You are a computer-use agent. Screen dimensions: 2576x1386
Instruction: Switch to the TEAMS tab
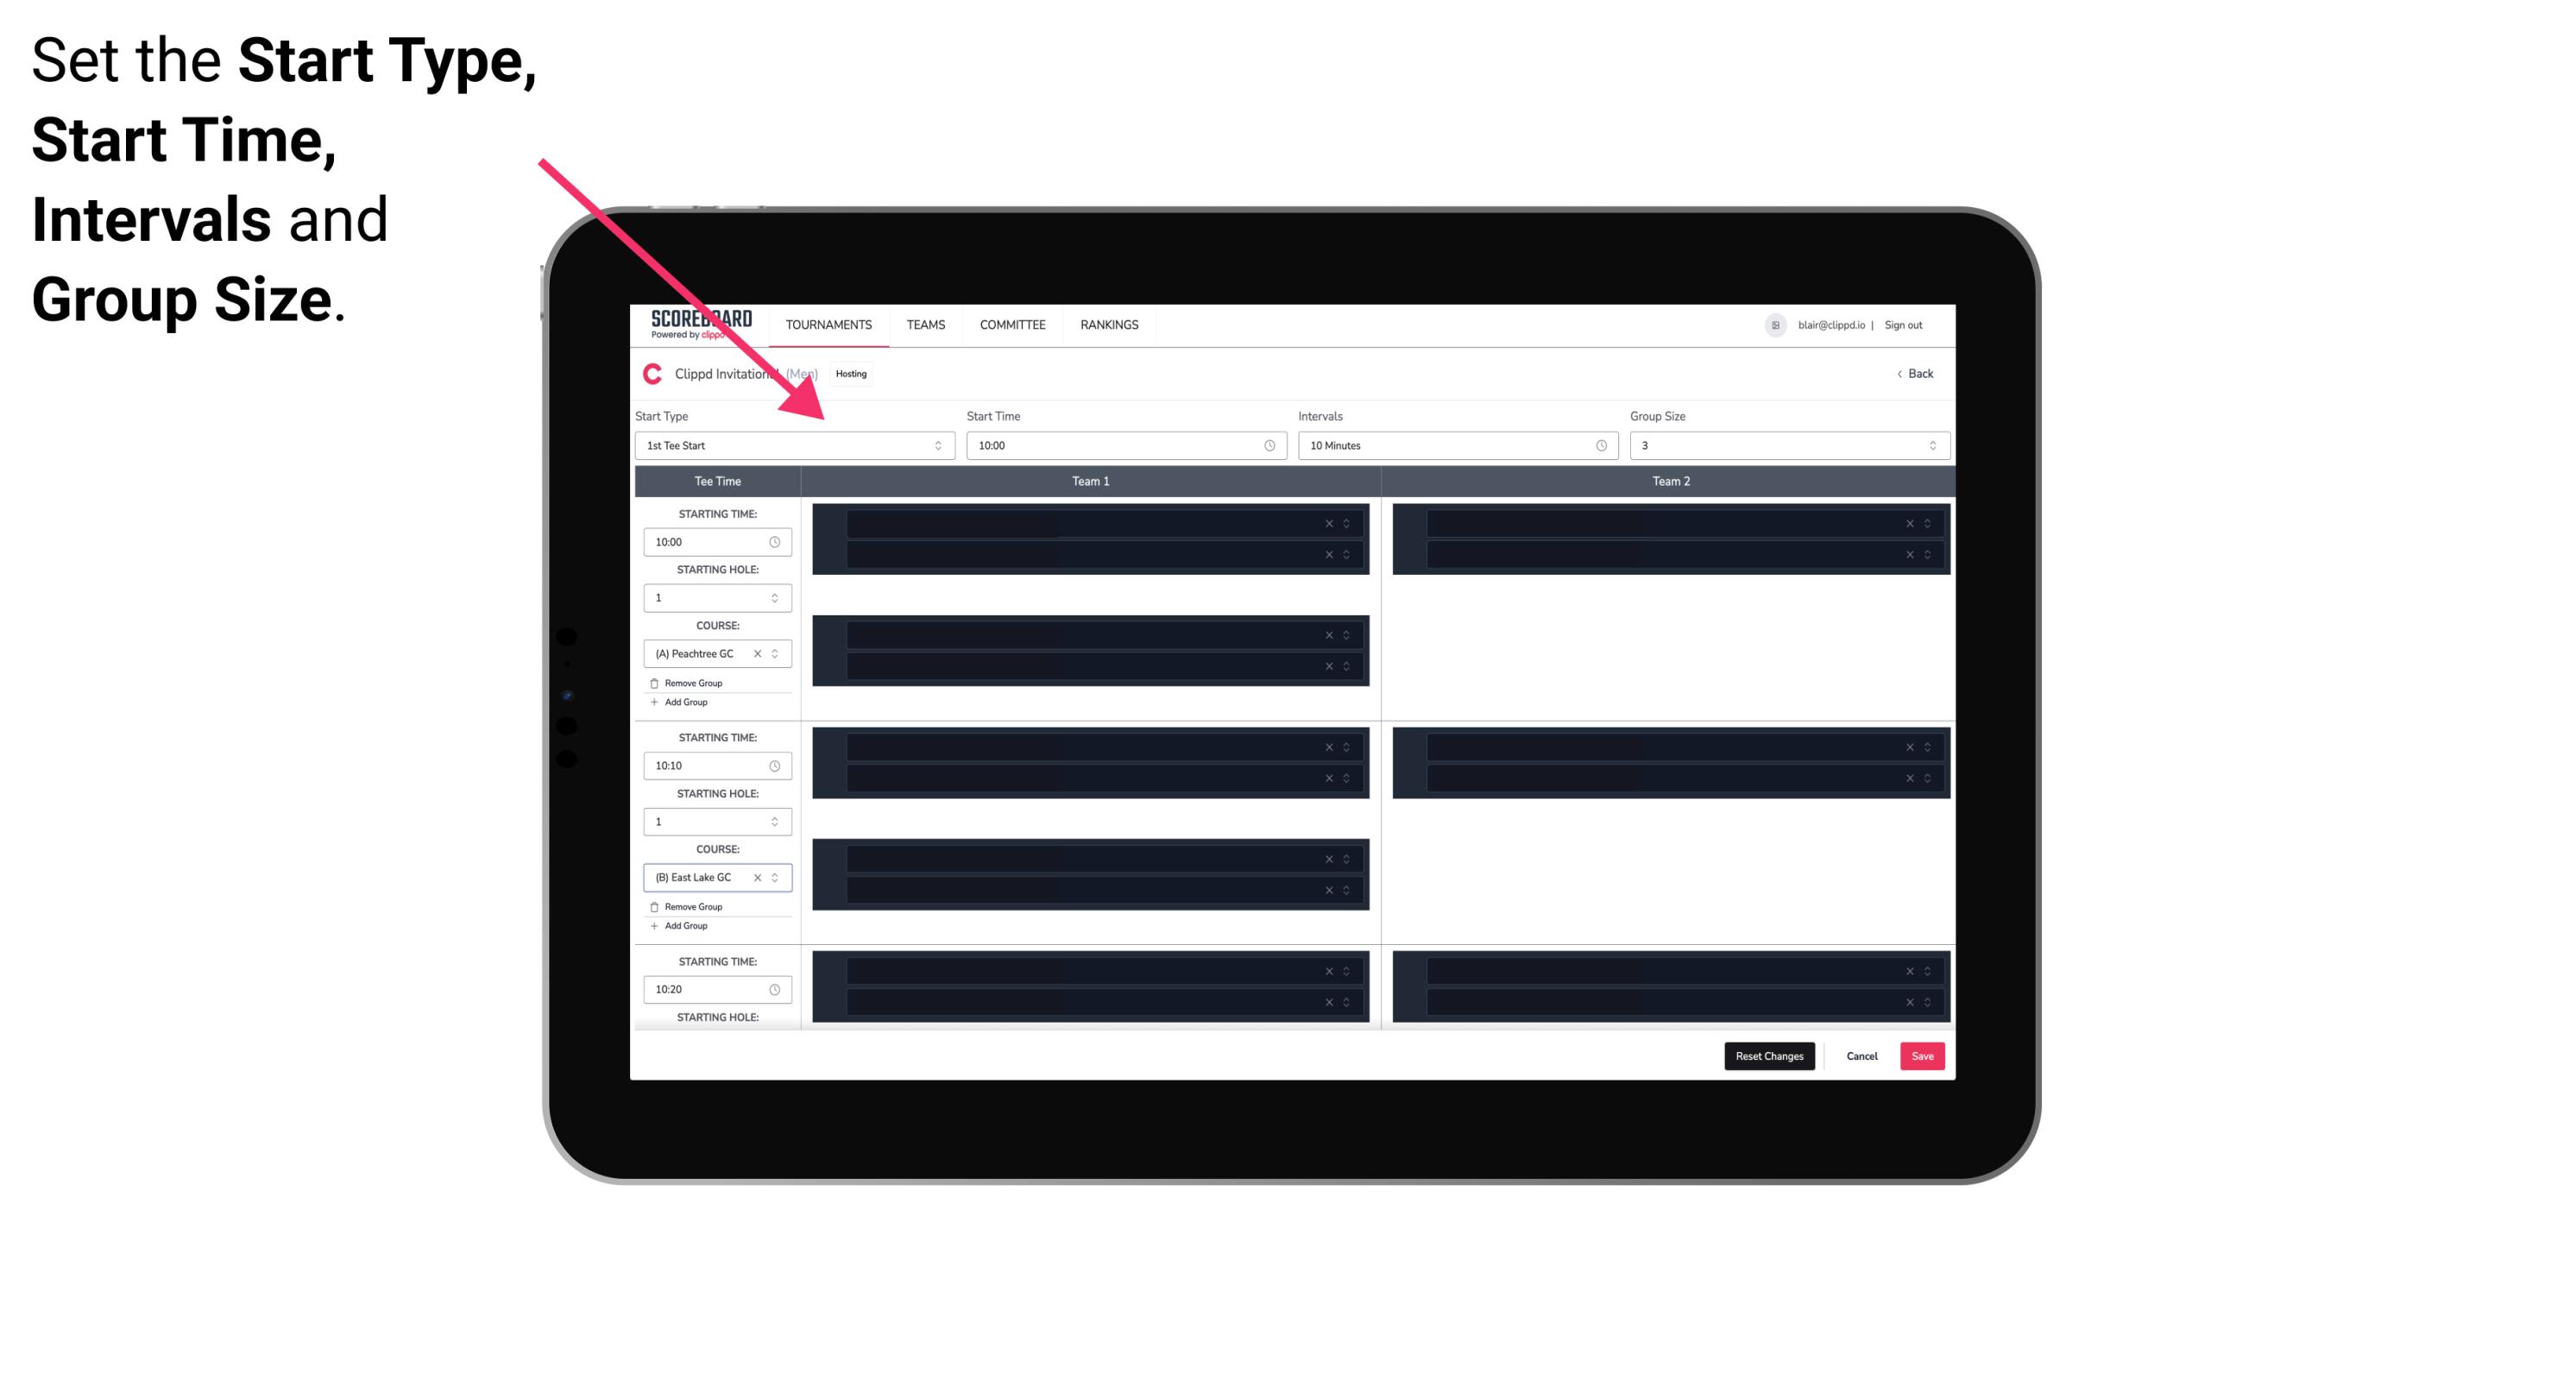click(x=923, y=324)
